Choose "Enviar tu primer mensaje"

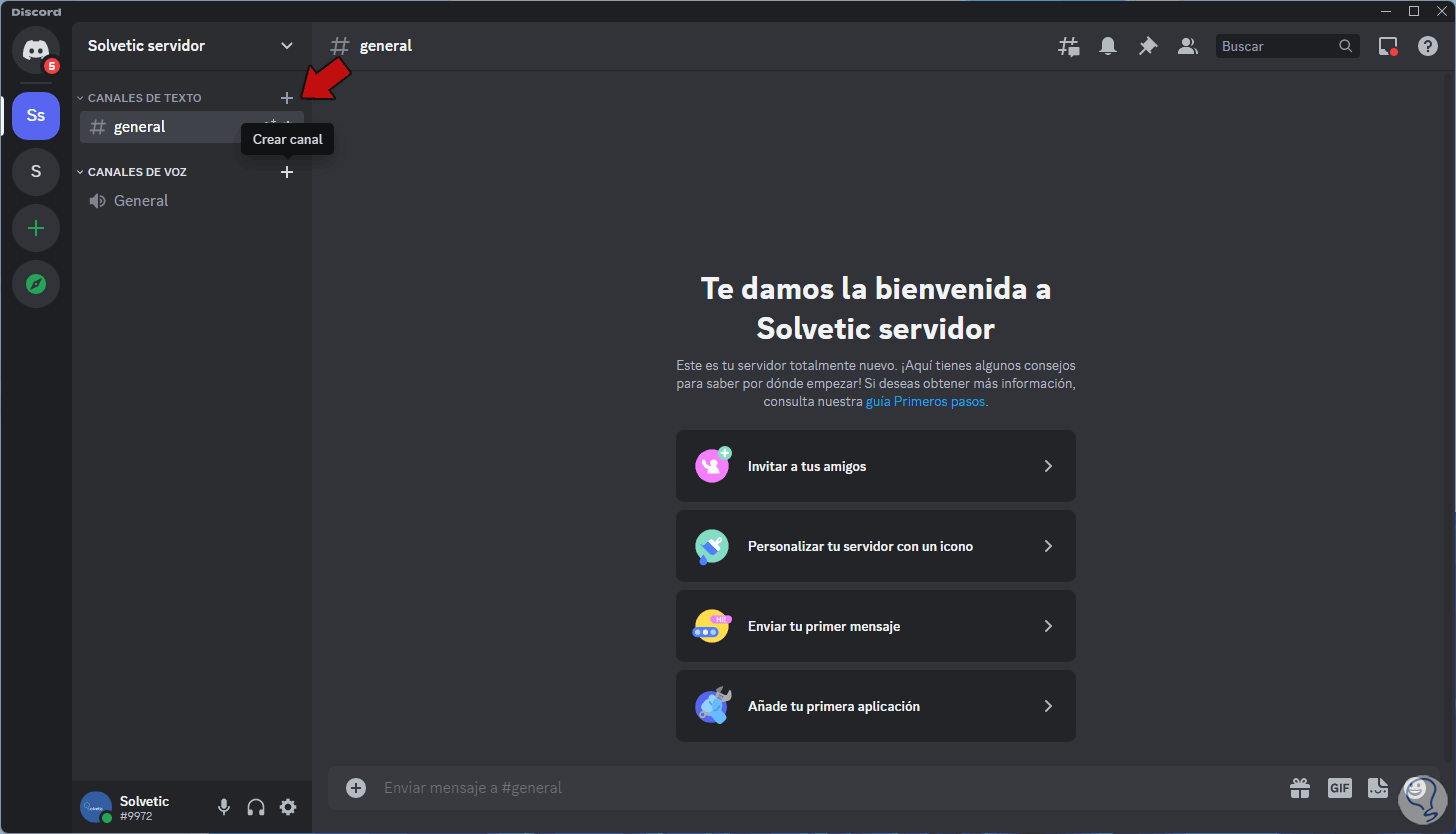pos(876,626)
